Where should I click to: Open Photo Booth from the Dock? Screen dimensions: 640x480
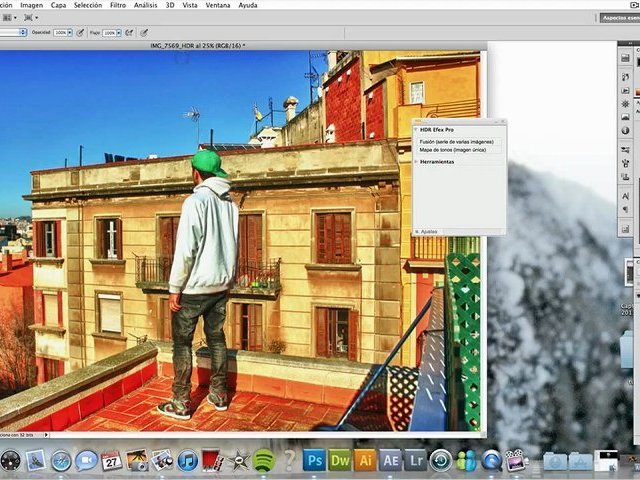point(213,461)
